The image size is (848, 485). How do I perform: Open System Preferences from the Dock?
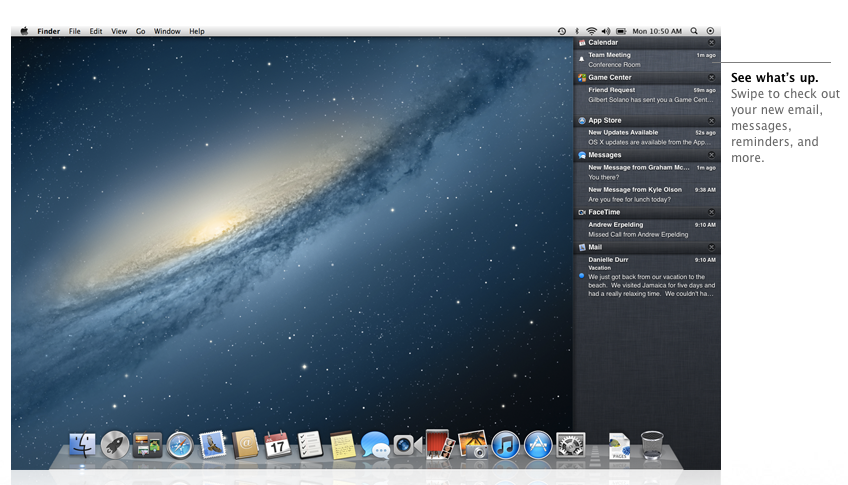[x=570, y=445]
